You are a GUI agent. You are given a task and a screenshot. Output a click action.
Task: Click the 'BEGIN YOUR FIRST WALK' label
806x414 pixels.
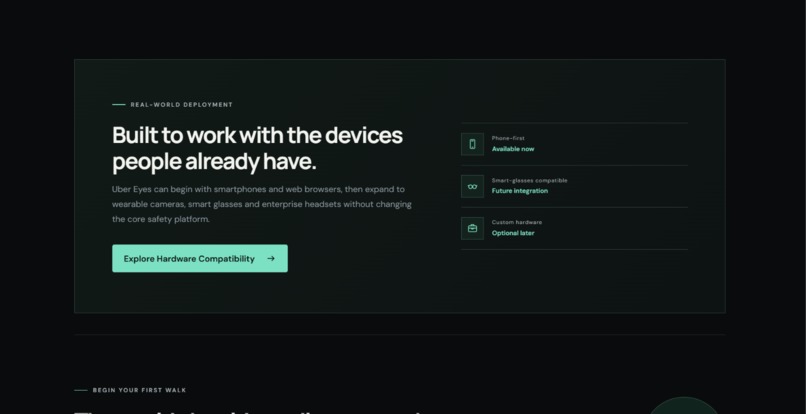click(x=139, y=390)
